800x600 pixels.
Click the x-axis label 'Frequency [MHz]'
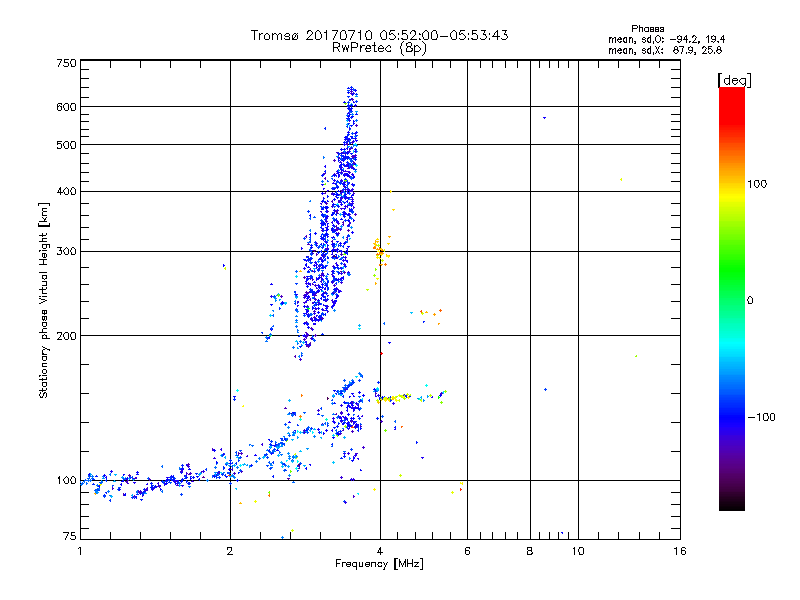pos(379,564)
